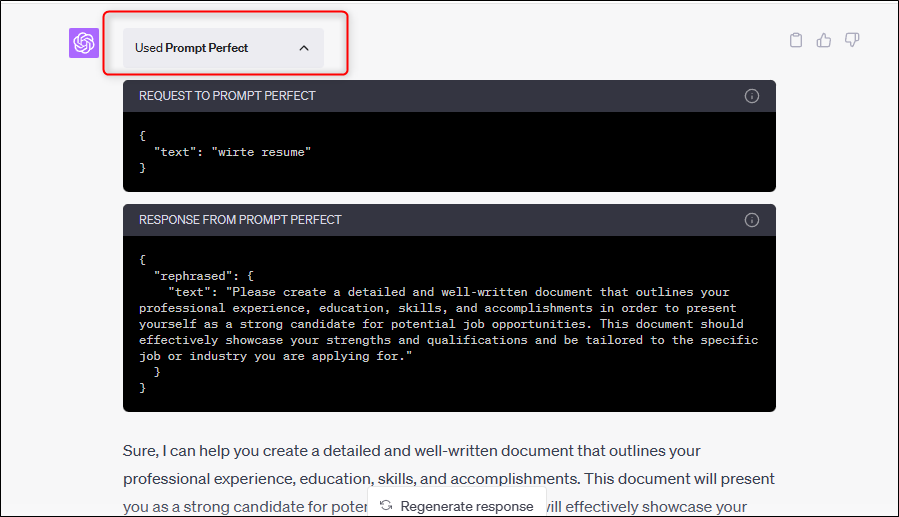Click the ChatGPT avatar icon

[84, 43]
